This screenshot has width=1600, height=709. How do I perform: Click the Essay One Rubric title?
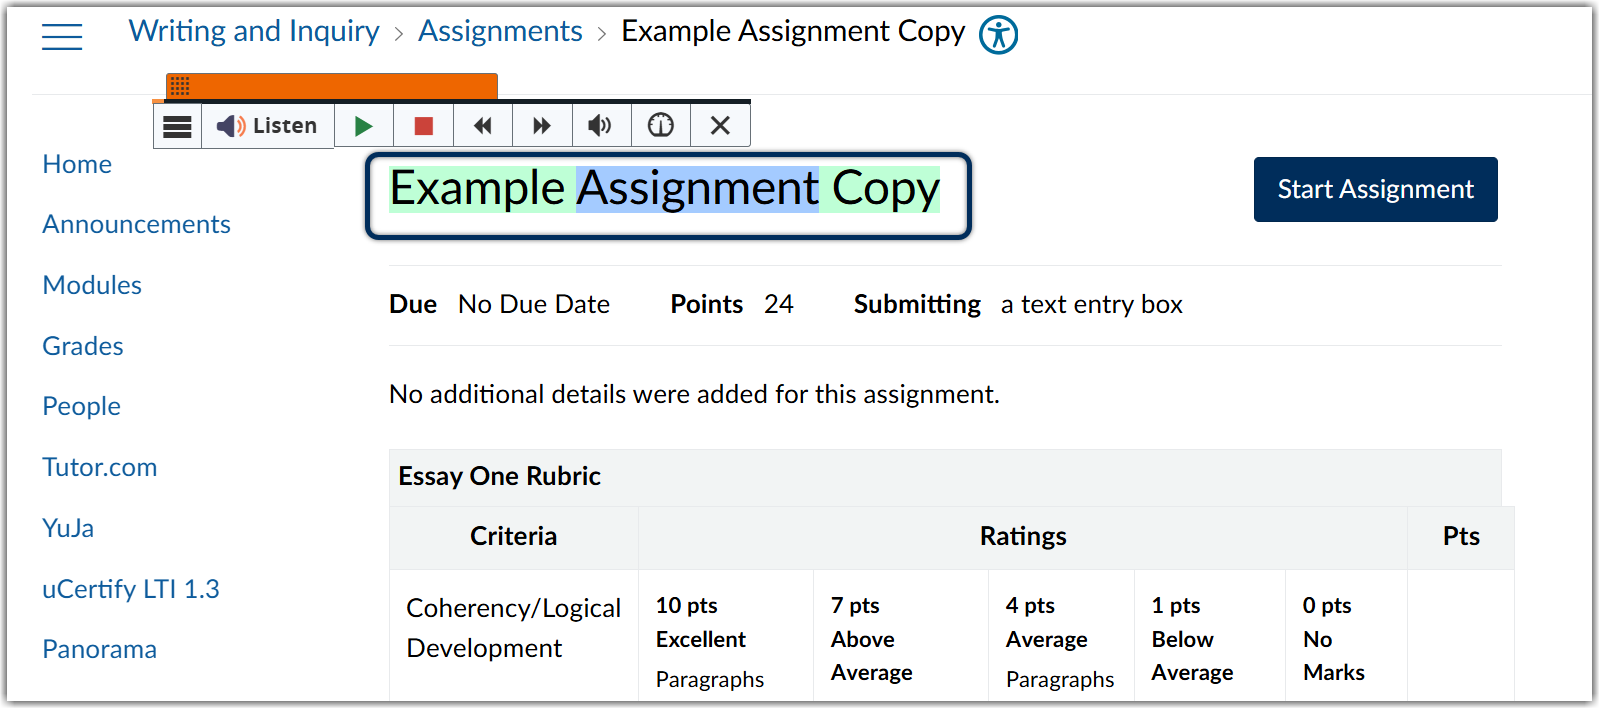(500, 476)
